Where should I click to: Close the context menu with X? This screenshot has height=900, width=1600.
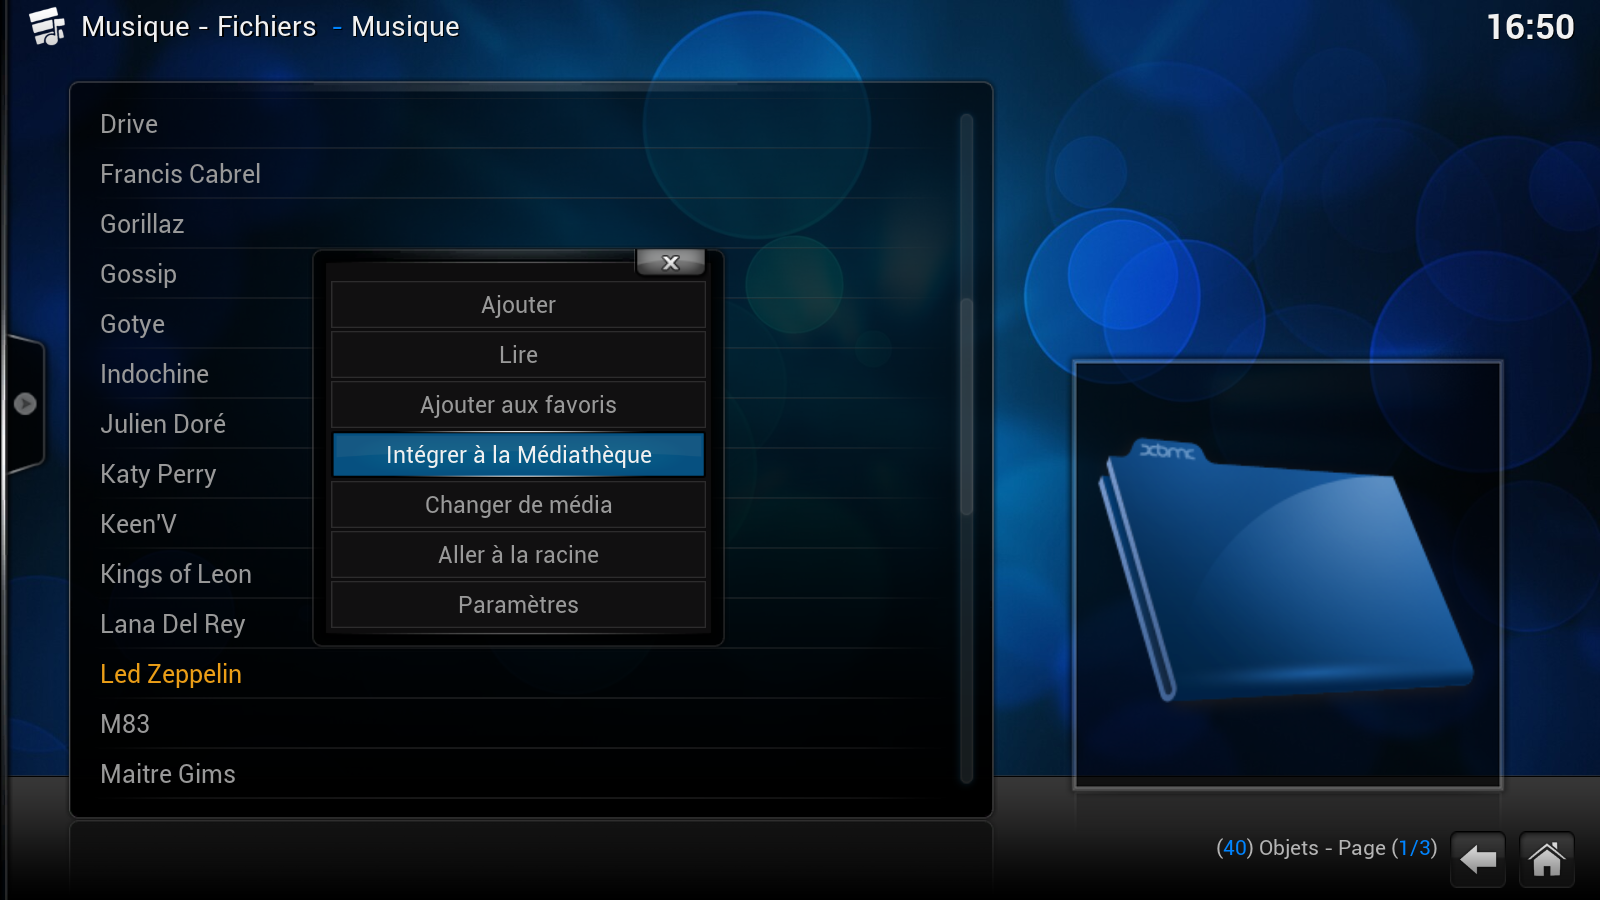coord(670,262)
